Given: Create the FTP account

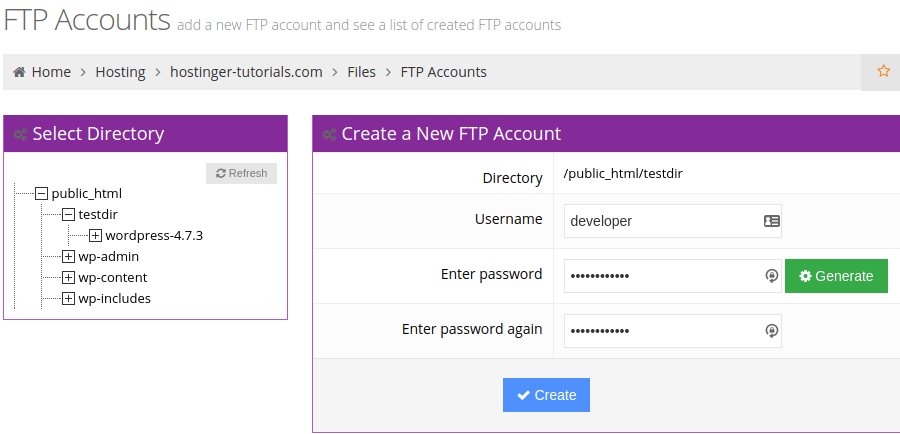Looking at the screenshot, I should tap(546, 395).
